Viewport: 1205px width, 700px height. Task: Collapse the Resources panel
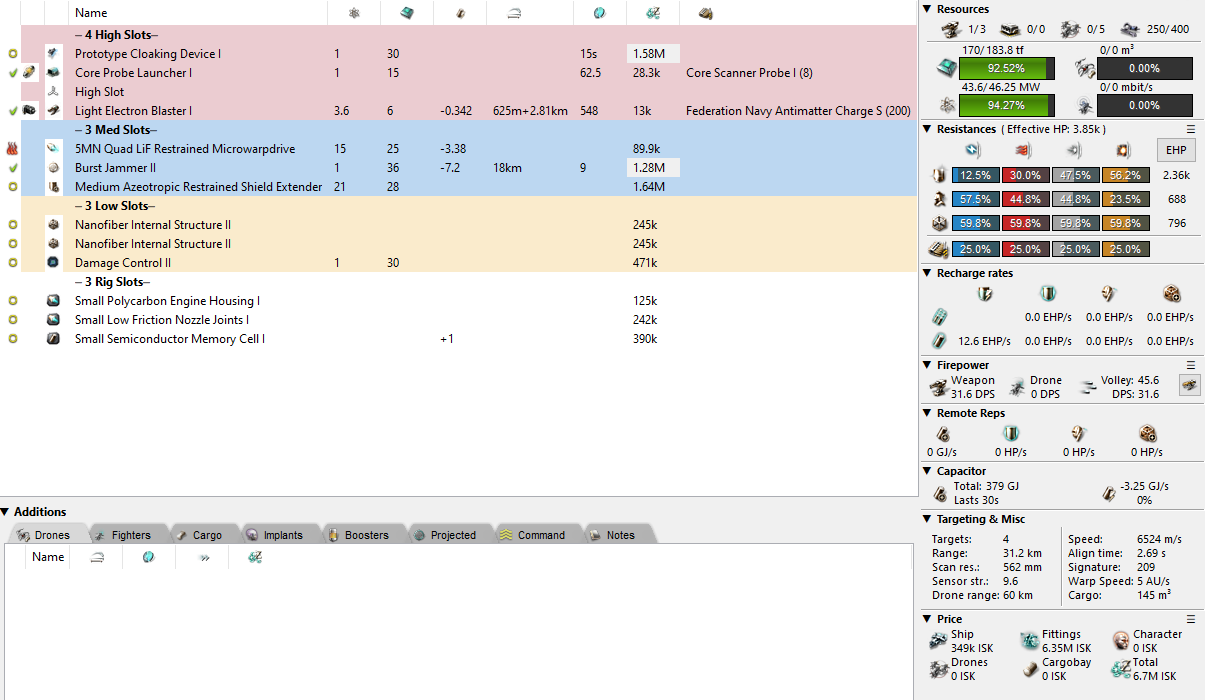point(927,9)
